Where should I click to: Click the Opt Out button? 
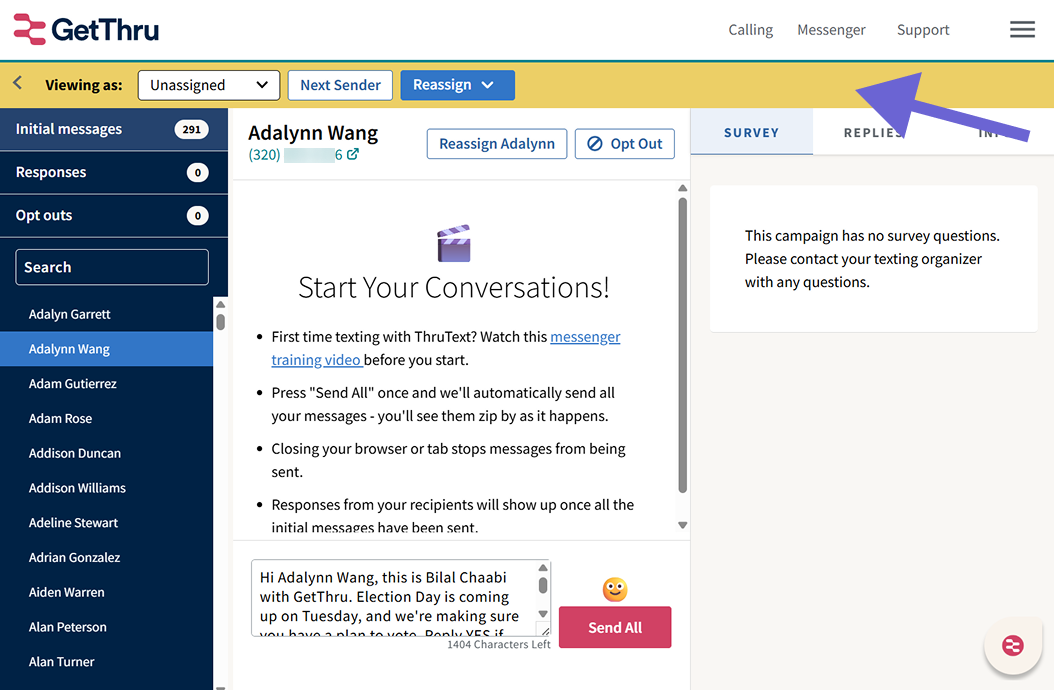coord(624,144)
